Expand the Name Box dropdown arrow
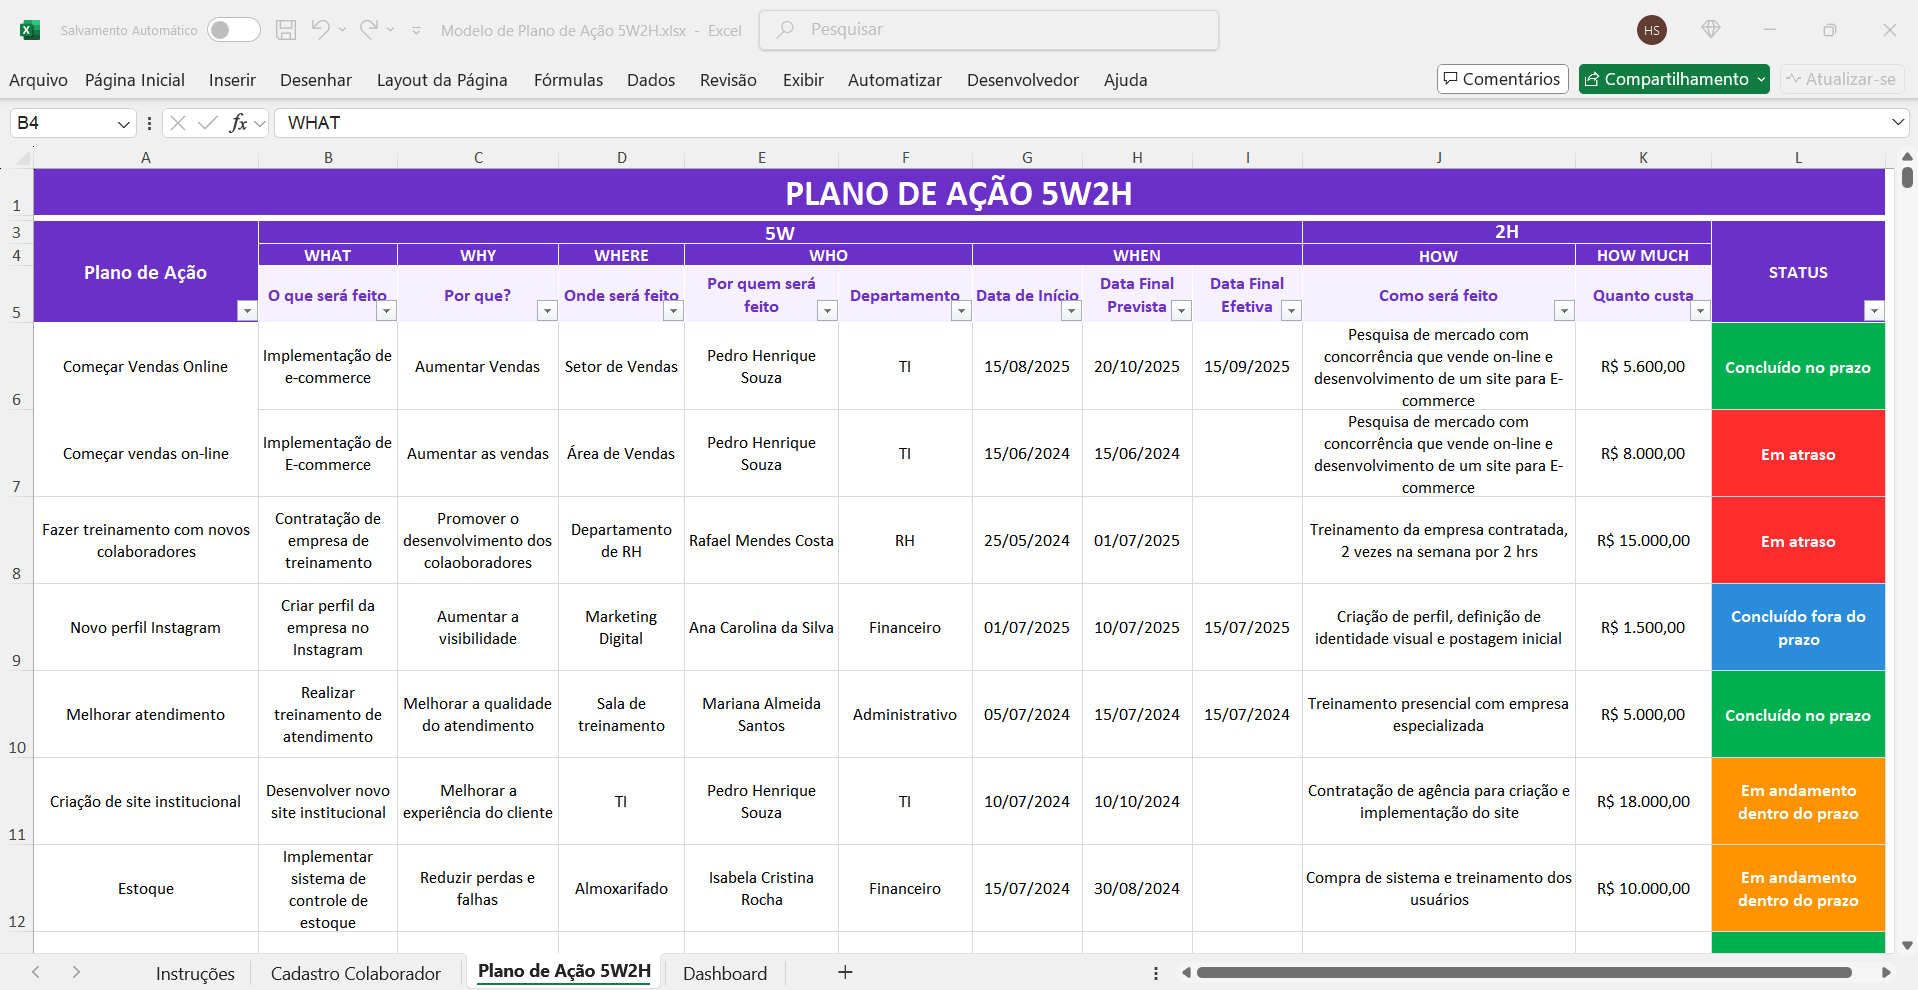 tap(124, 124)
